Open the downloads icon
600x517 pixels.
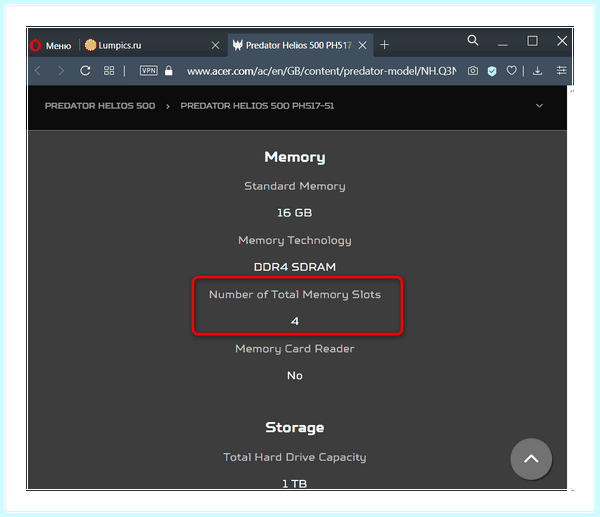point(538,71)
